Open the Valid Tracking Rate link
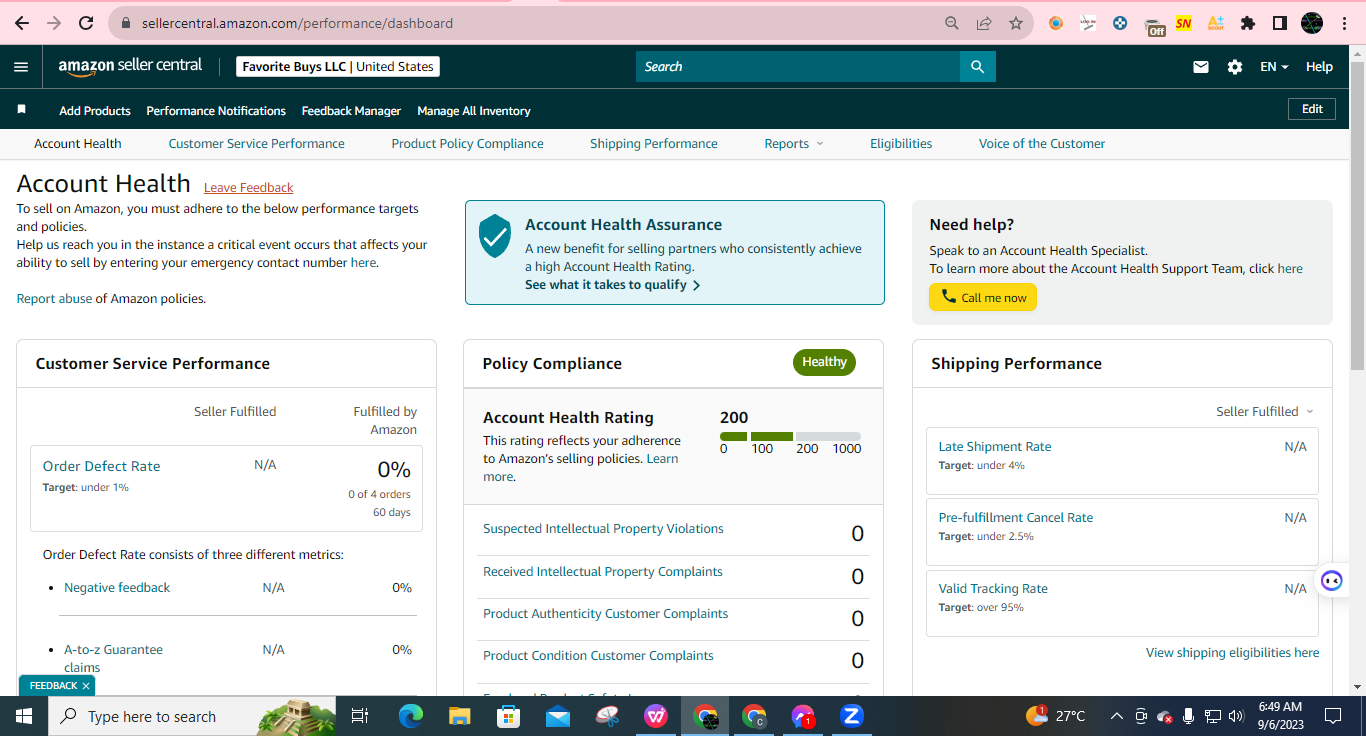This screenshot has width=1366, height=736. pyautogui.click(x=993, y=589)
